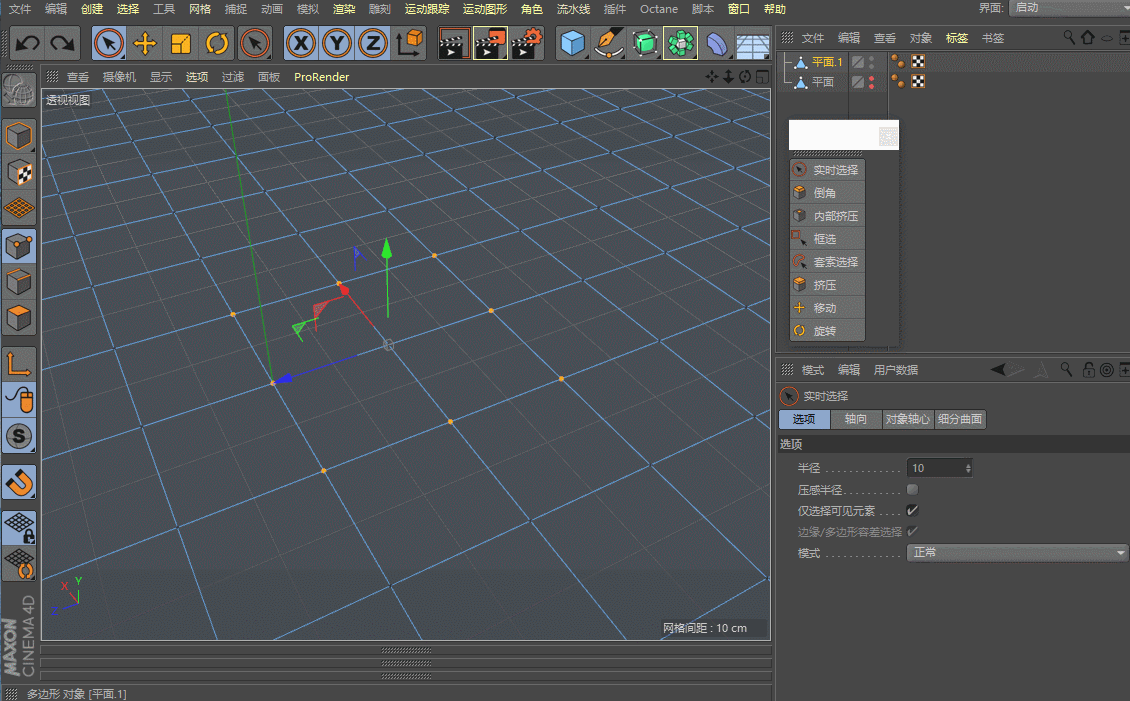Click the Undo arrow in top toolbar

[28, 43]
